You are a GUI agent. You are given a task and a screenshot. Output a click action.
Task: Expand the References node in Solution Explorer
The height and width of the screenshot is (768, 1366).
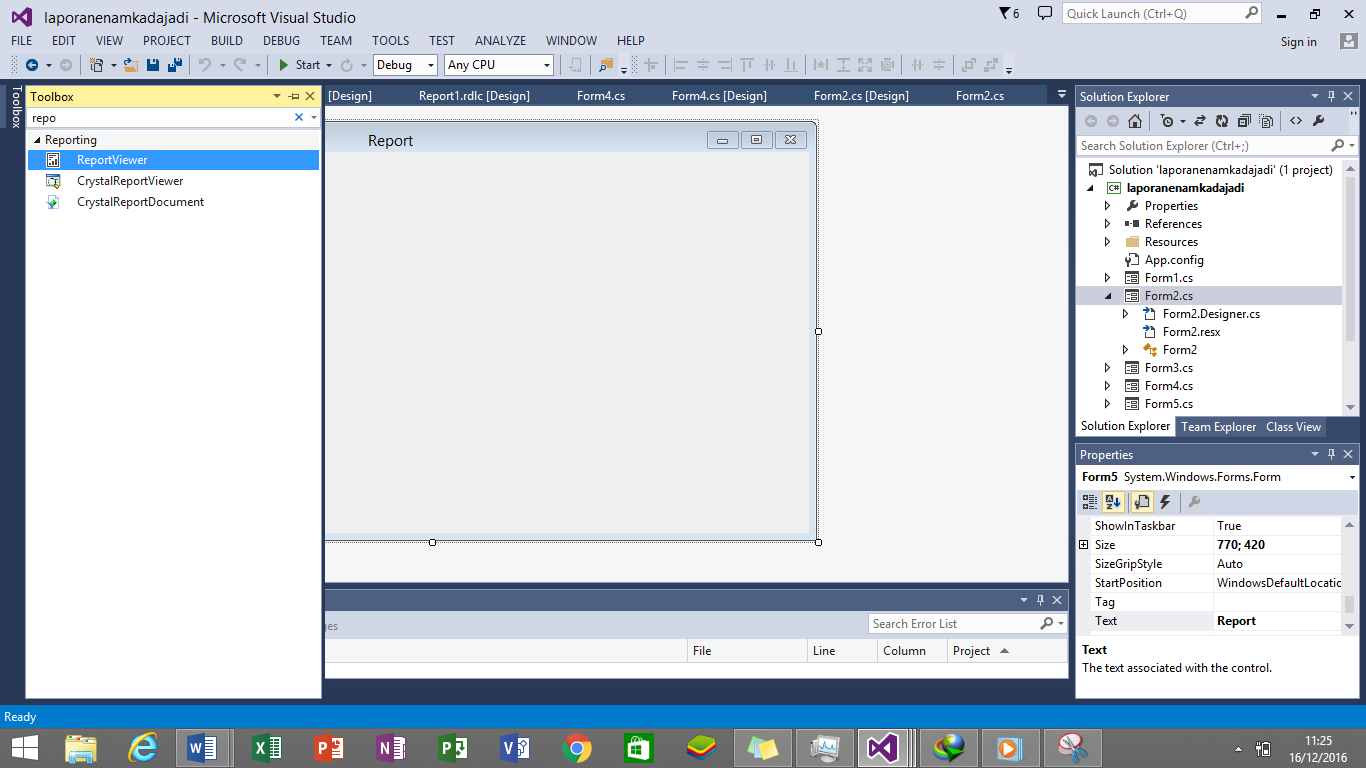1108,223
